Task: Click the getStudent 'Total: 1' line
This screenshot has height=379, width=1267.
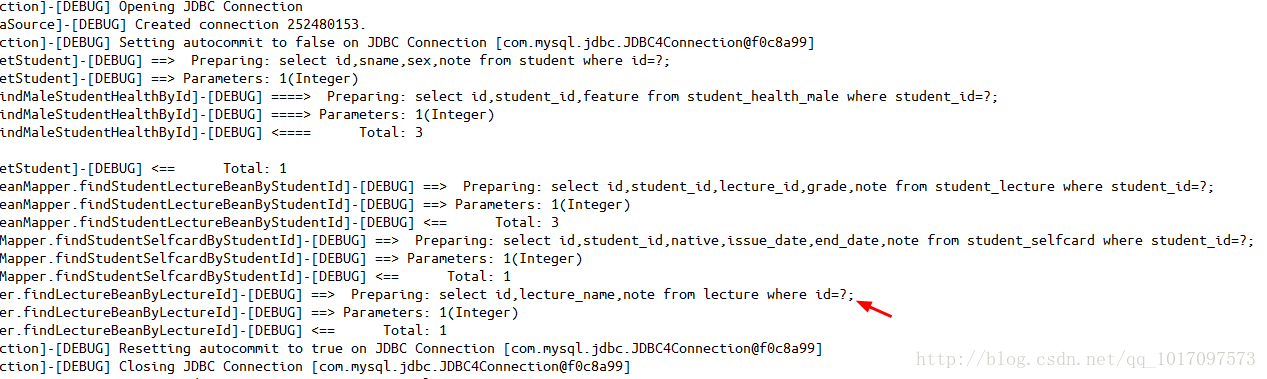Action: point(143,168)
